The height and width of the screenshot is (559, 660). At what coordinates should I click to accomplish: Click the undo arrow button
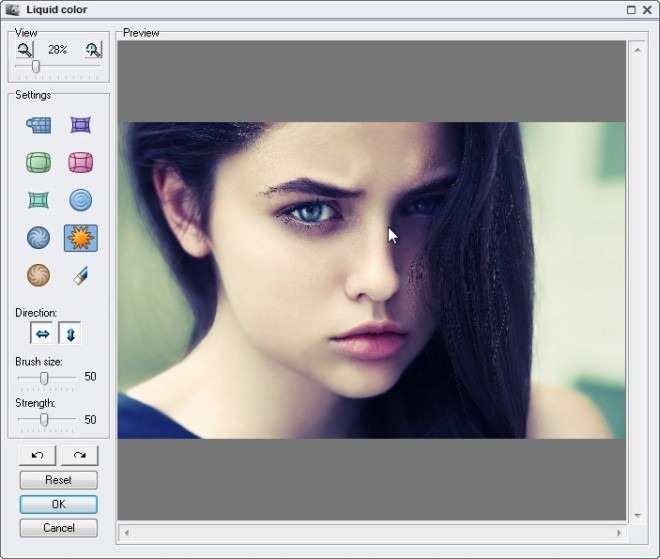[37, 455]
